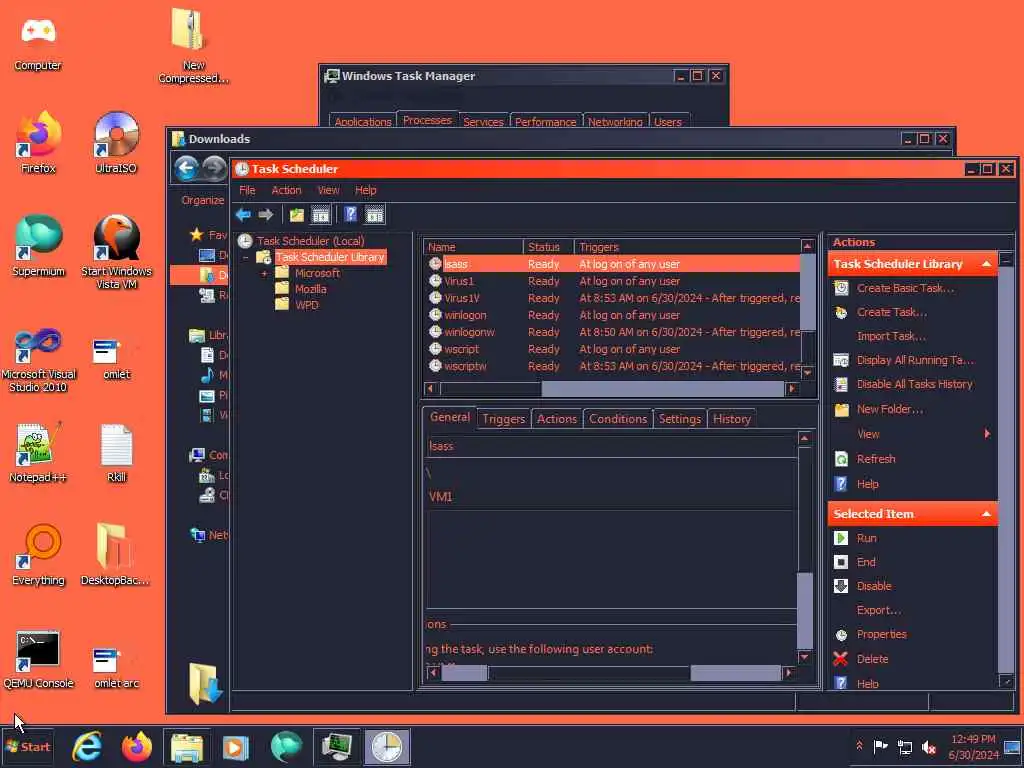Open Services tab in Windows Task Manager

tap(483, 121)
